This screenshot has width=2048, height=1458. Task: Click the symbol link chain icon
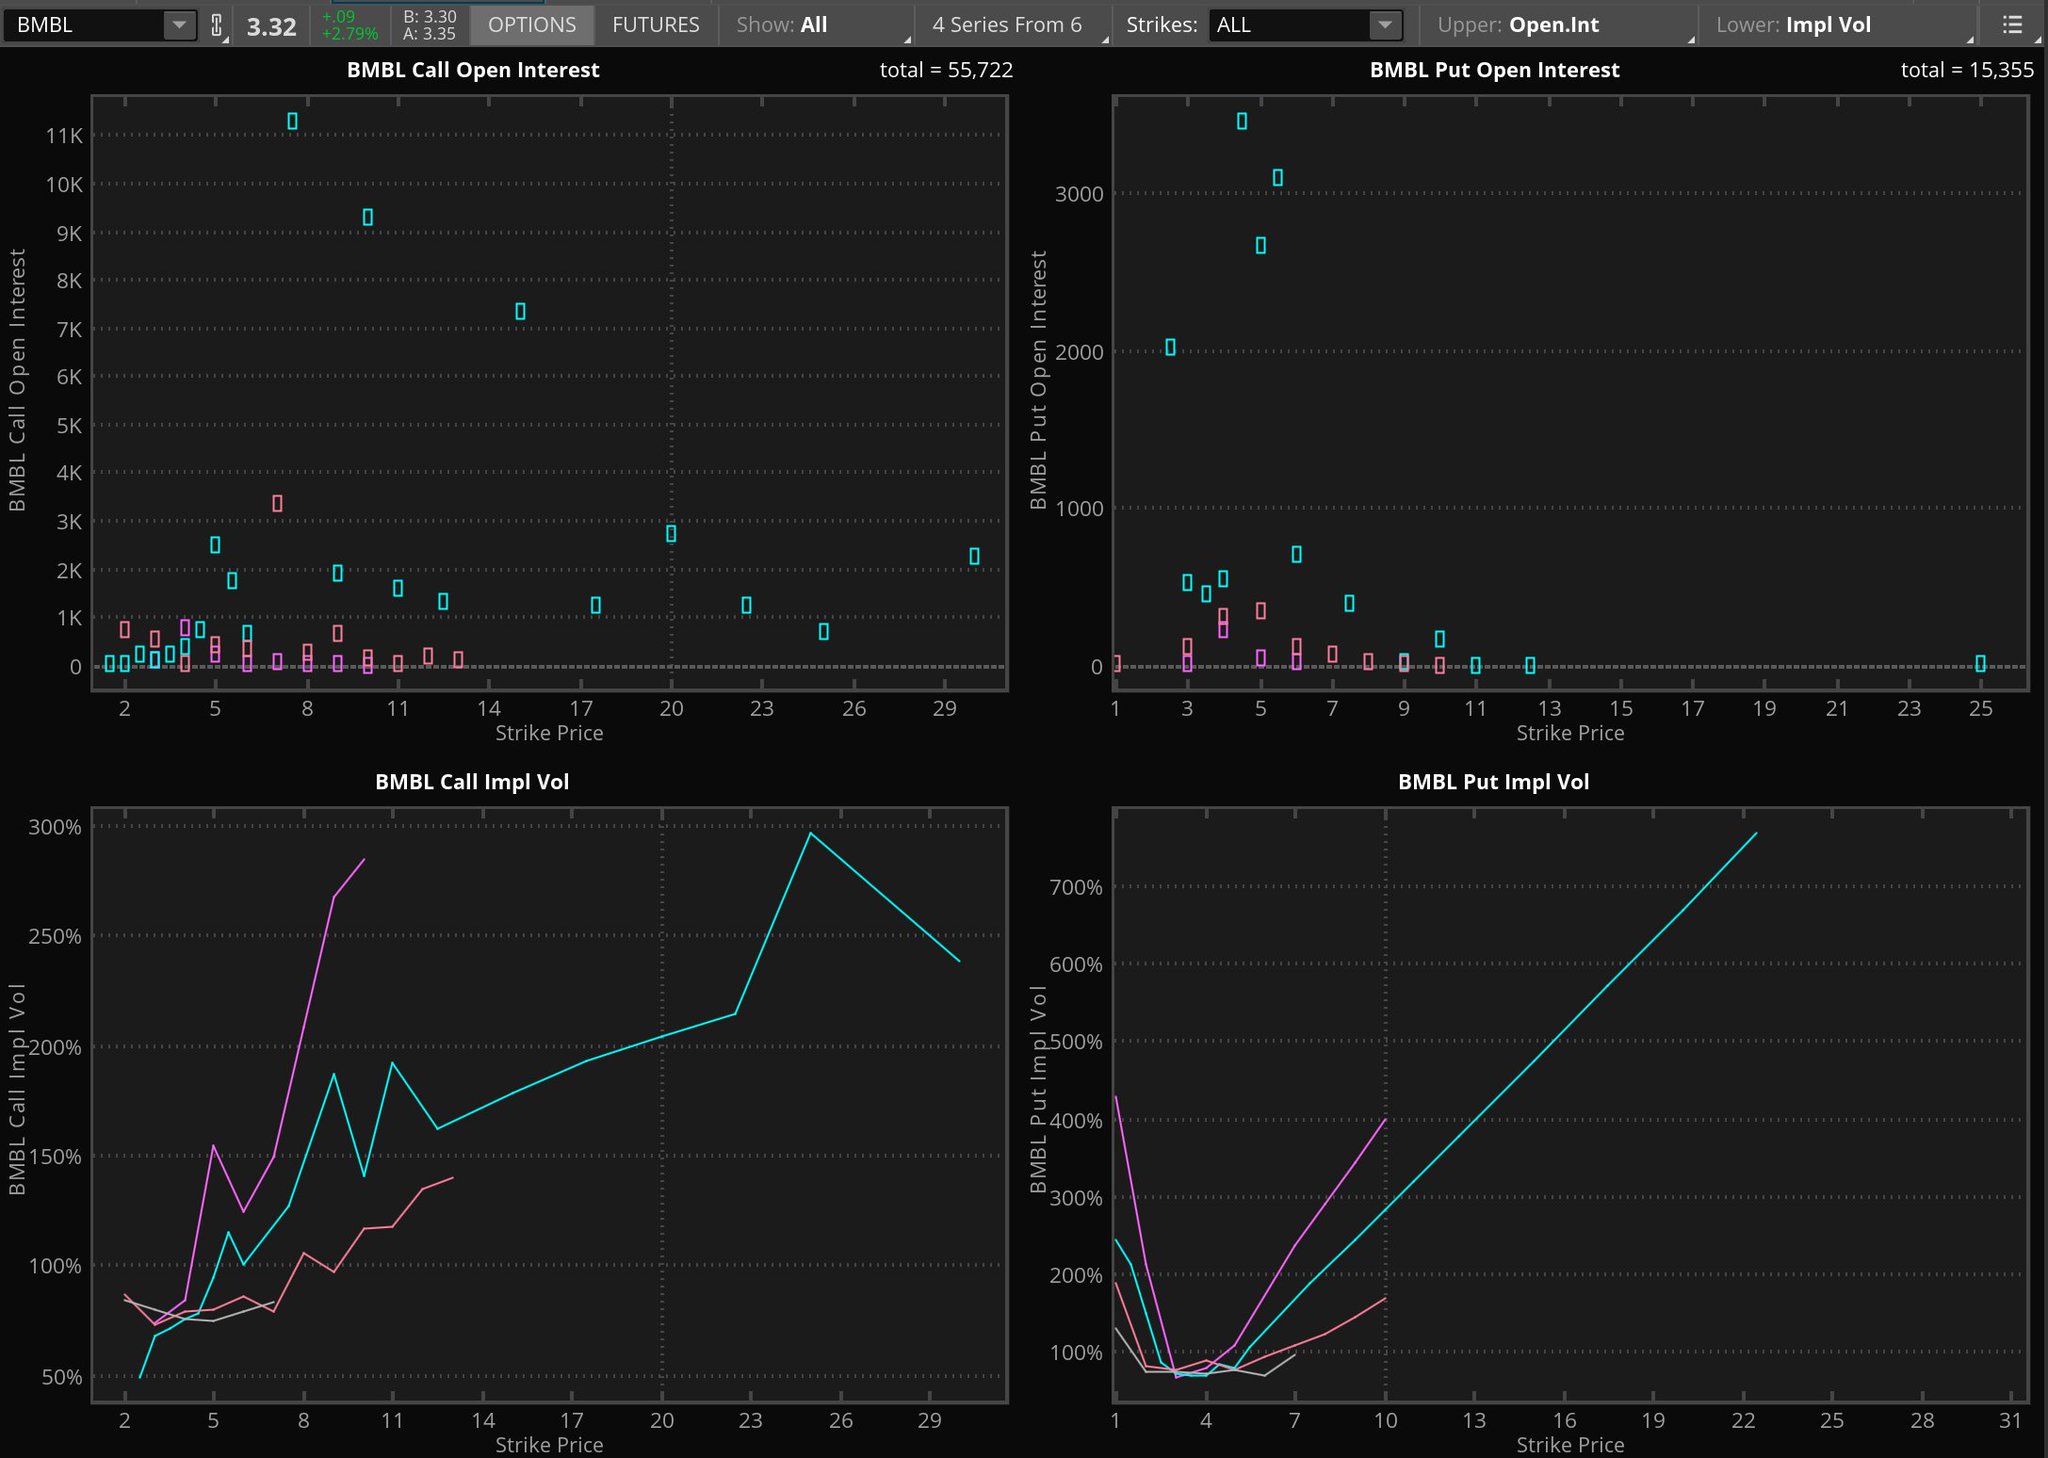click(x=216, y=25)
